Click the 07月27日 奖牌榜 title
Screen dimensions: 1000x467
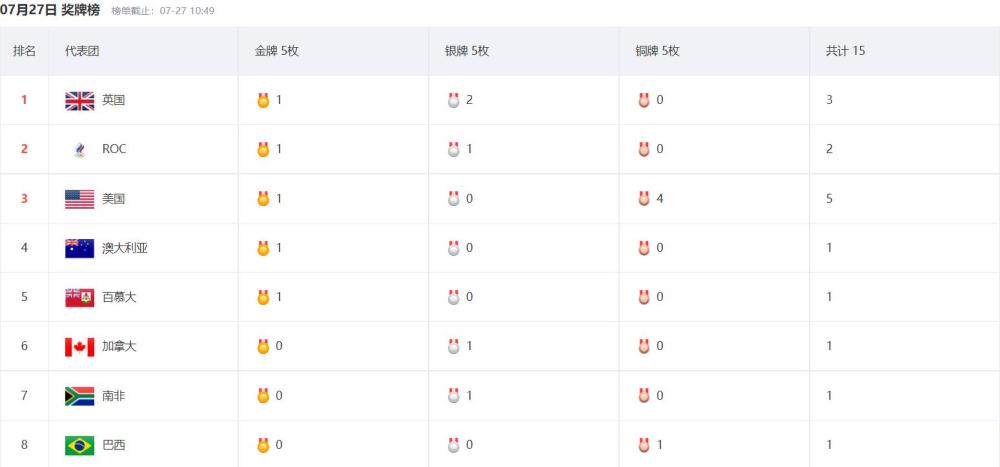[50, 10]
